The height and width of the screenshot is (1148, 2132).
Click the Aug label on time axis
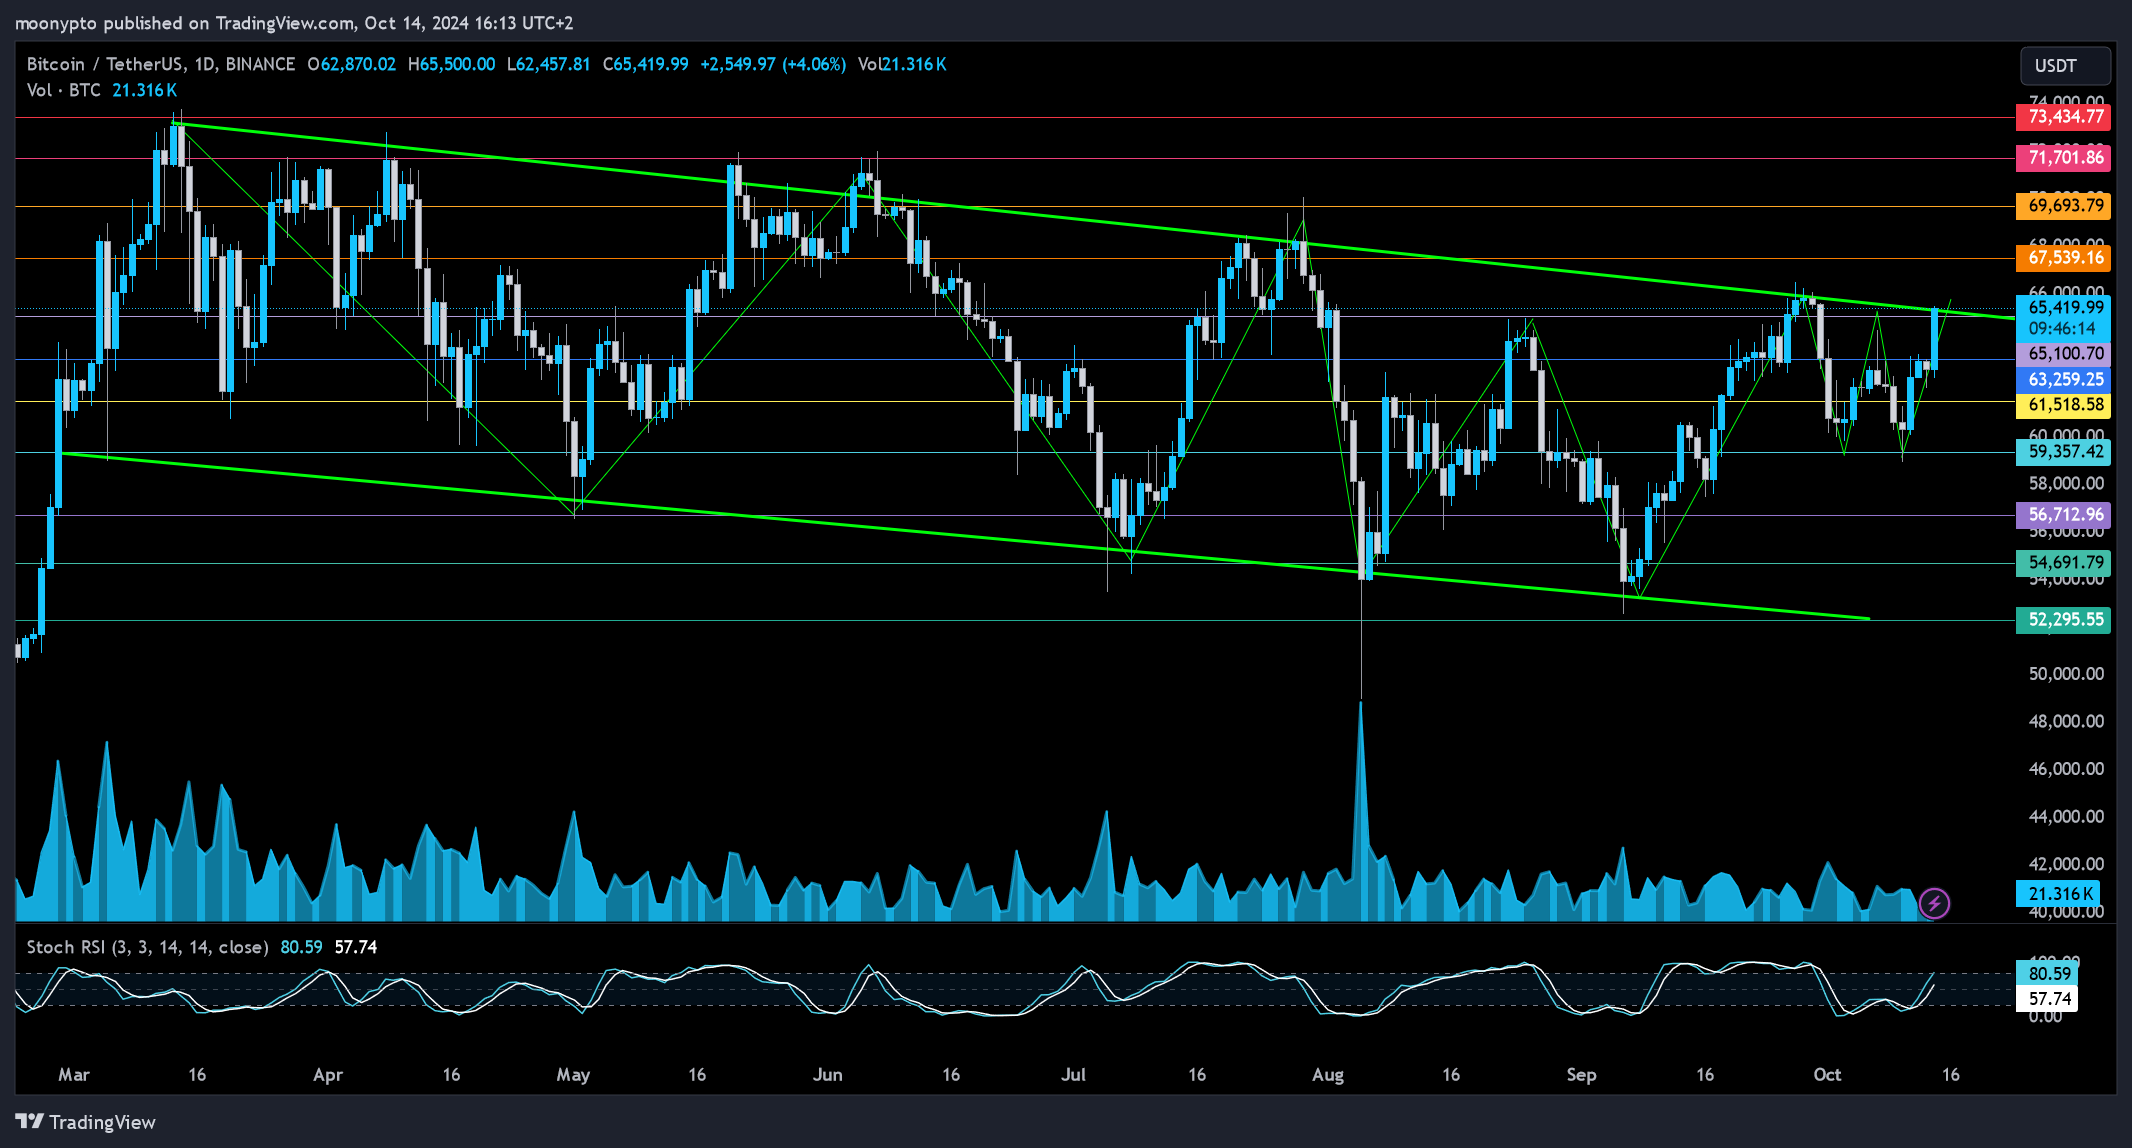coord(1328,1075)
